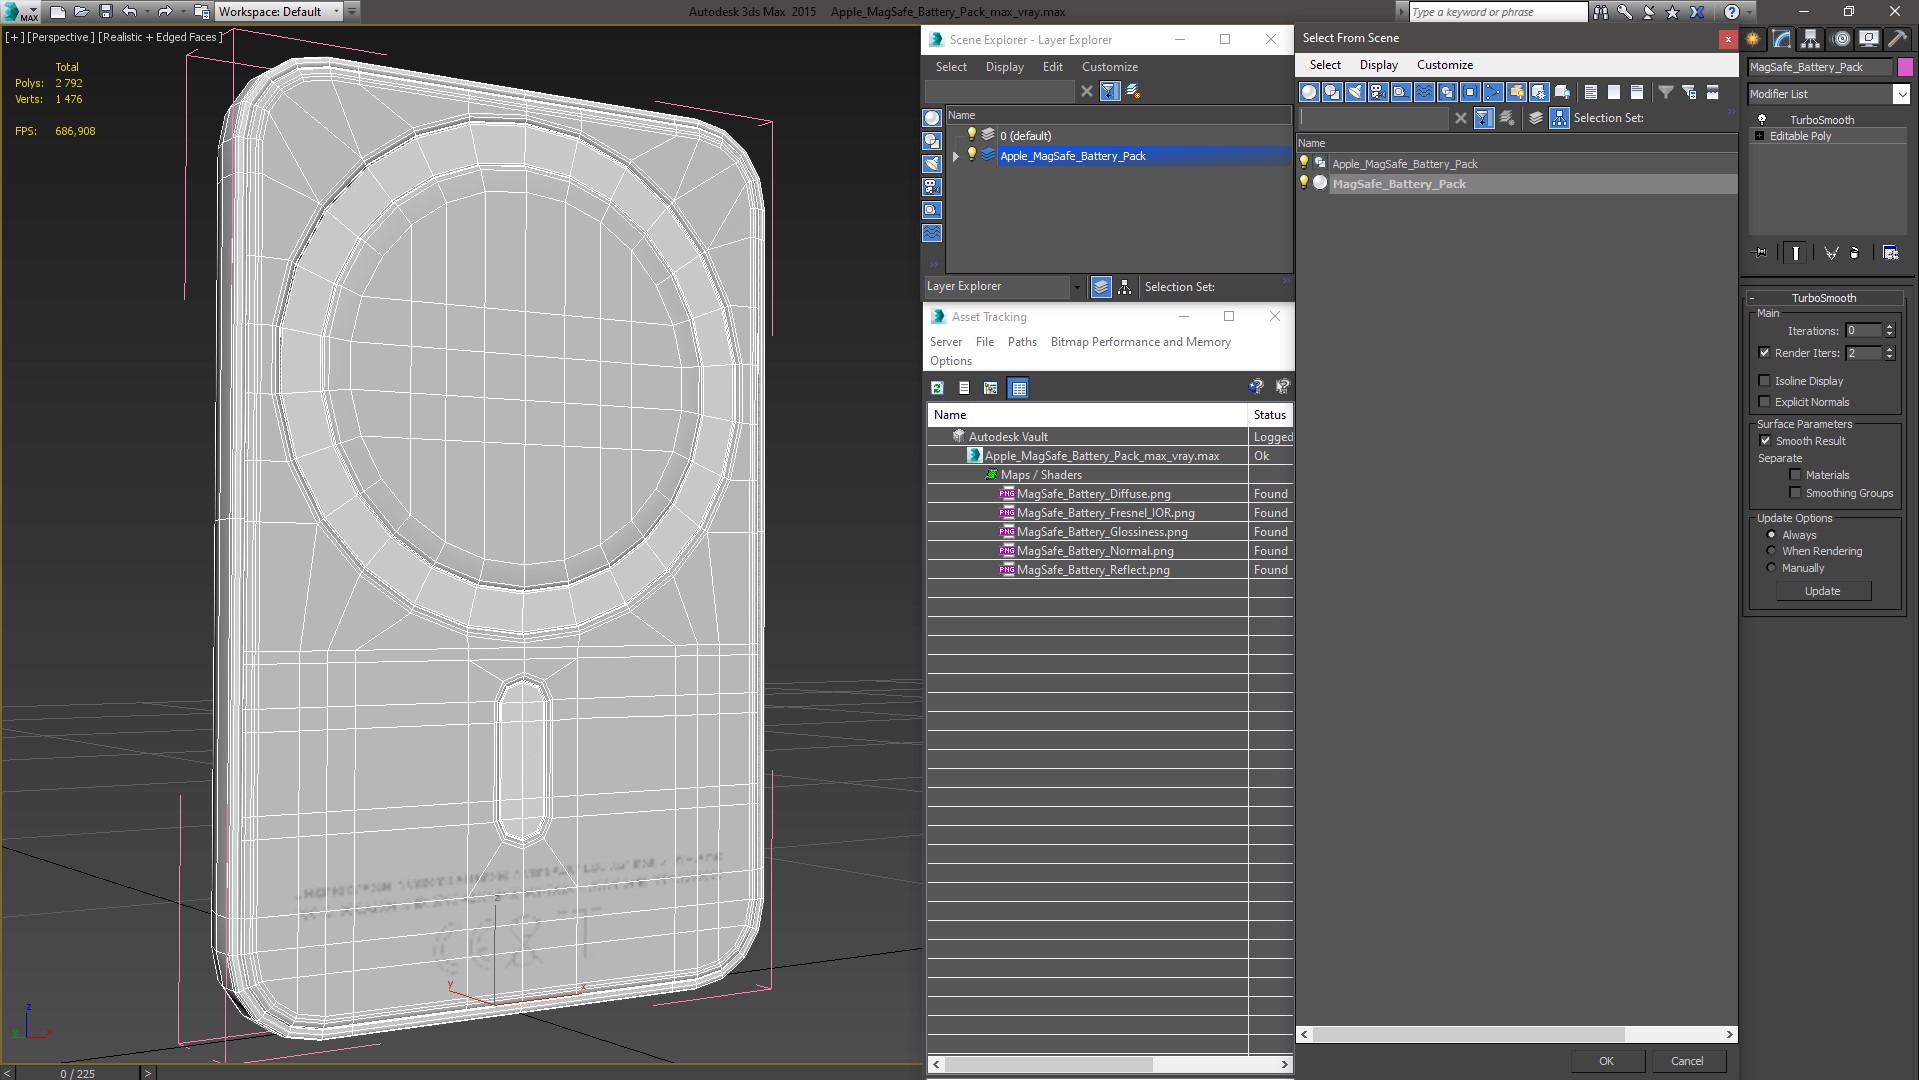Open the Modifier List dropdown

tap(1901, 94)
